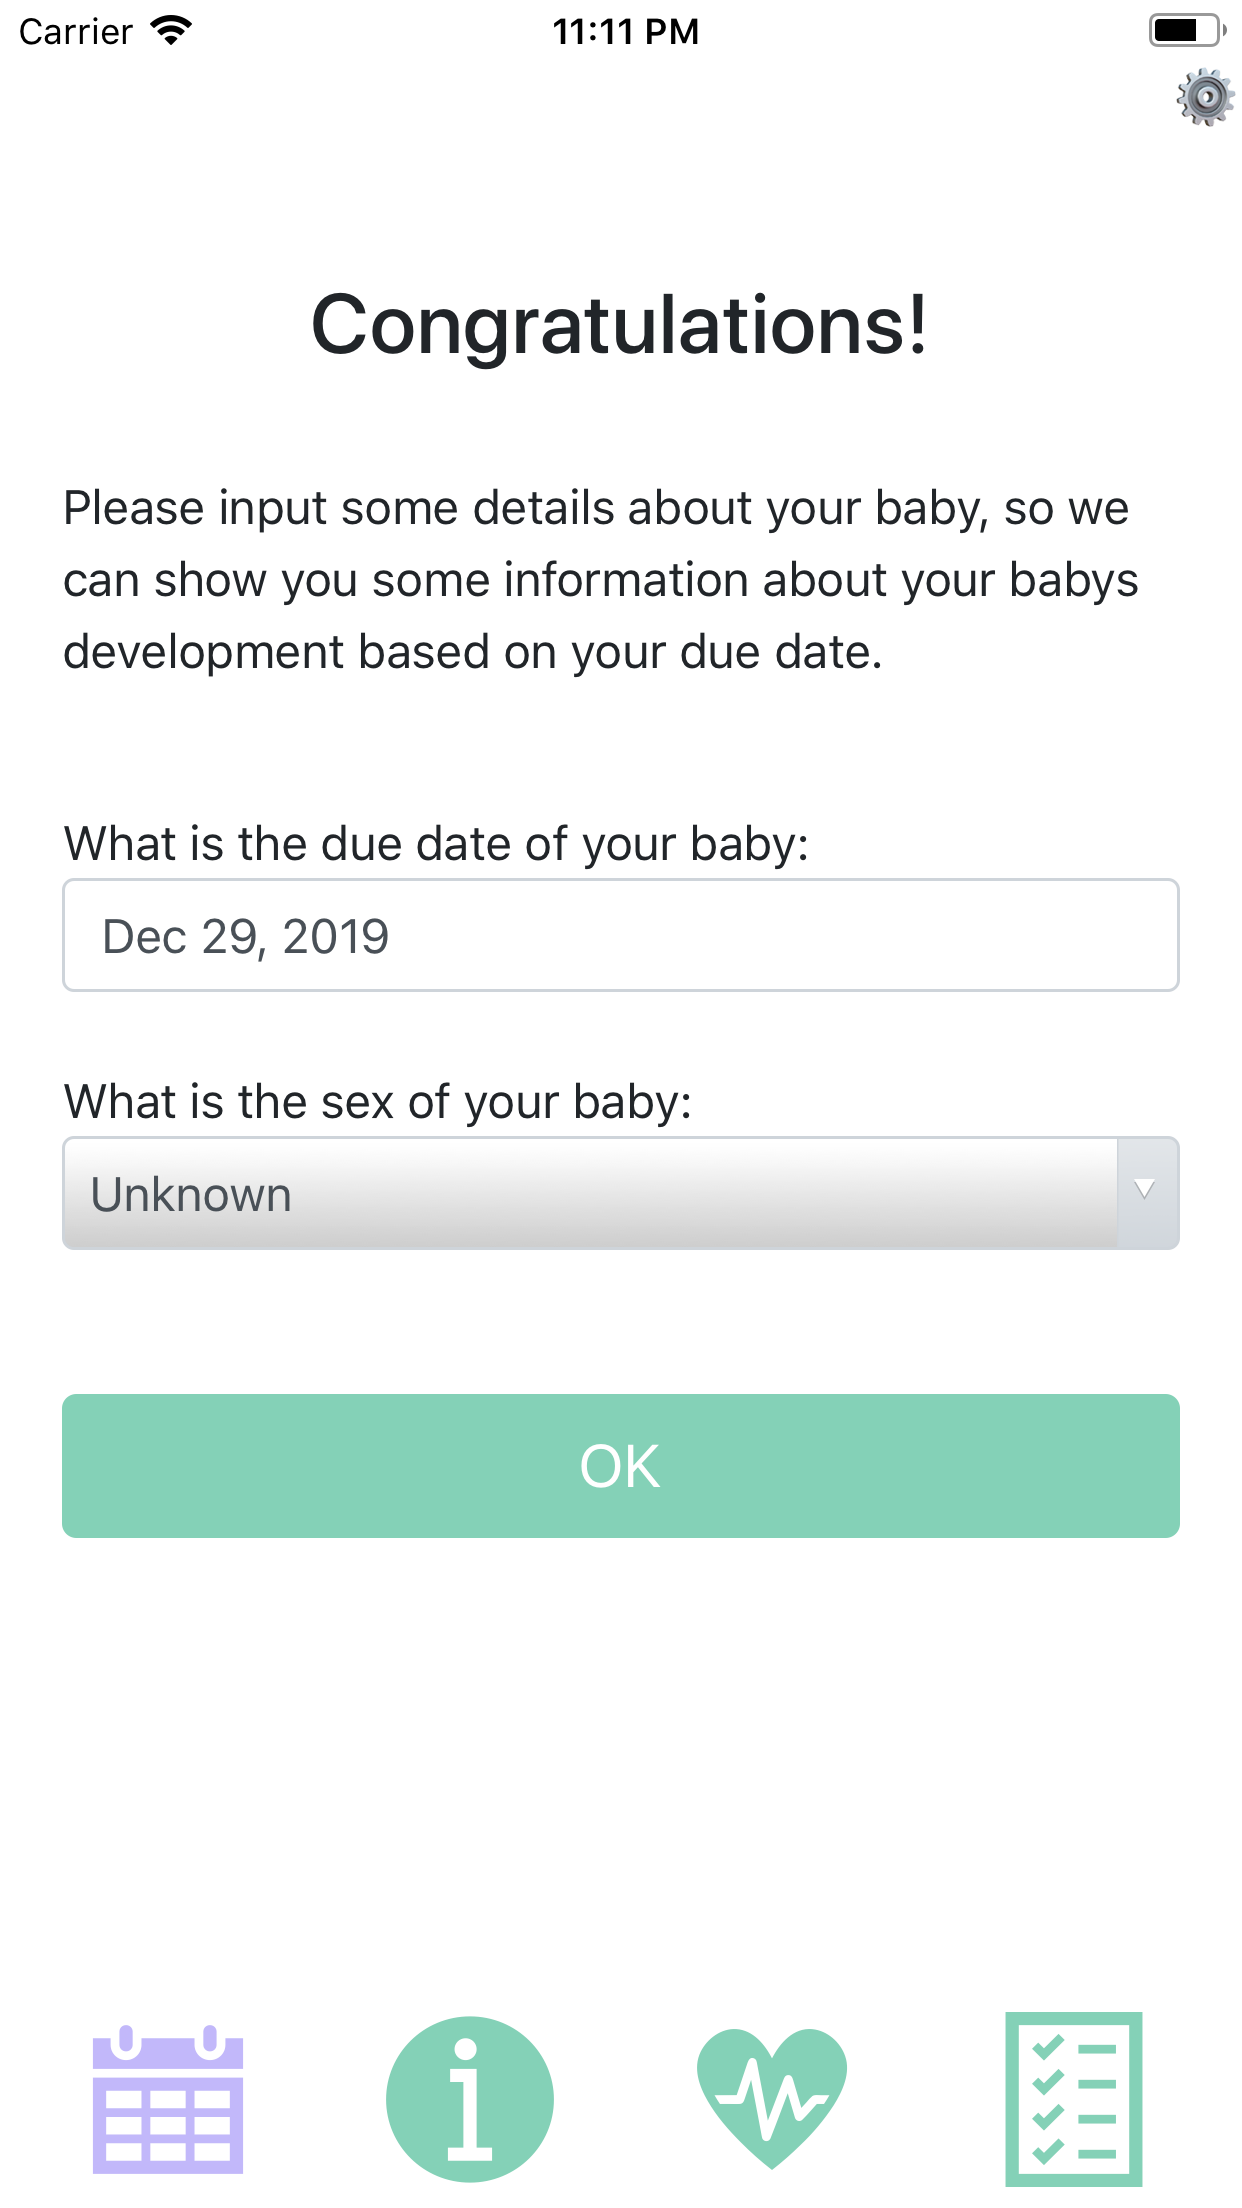Tap the Wi-Fi signal status icon
Image resolution: width=1242 pixels, height=2208 pixels.
171,31
